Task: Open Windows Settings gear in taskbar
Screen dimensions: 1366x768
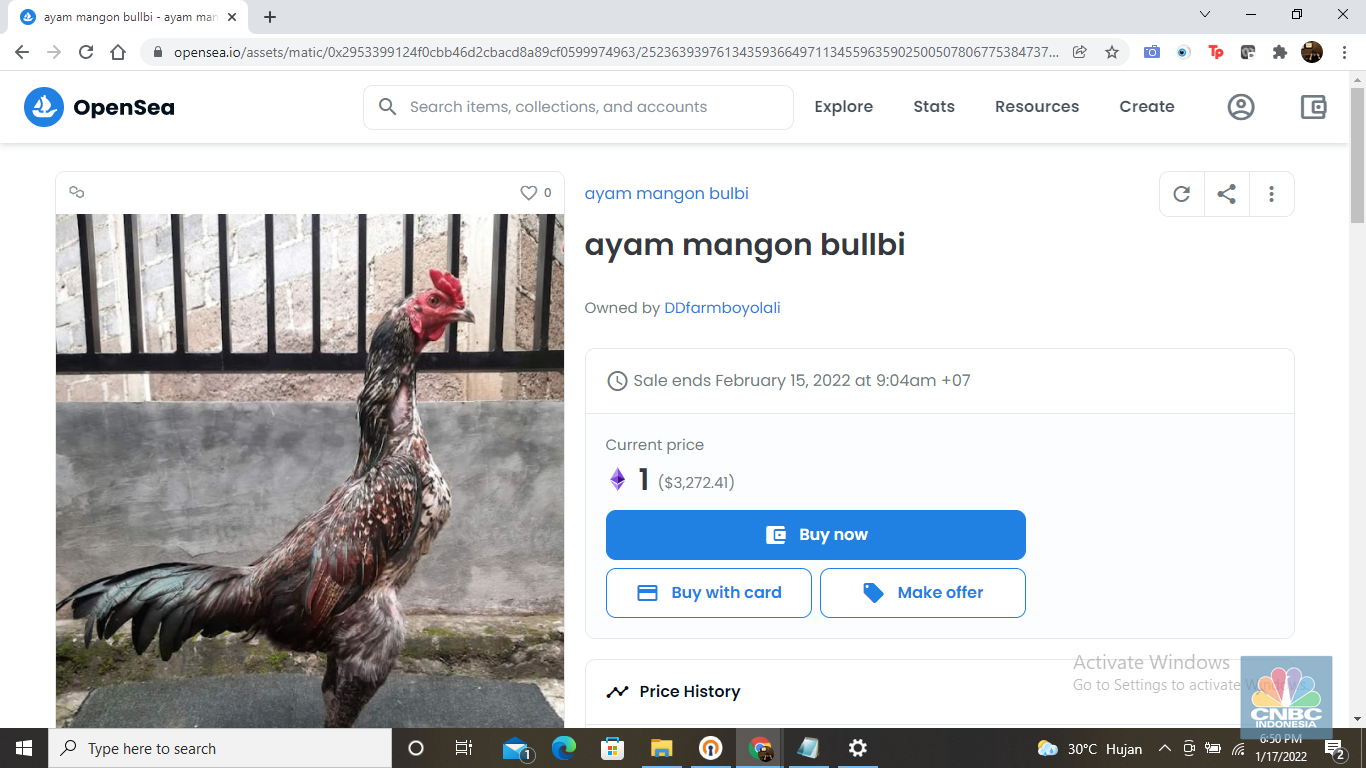Action: [x=857, y=748]
